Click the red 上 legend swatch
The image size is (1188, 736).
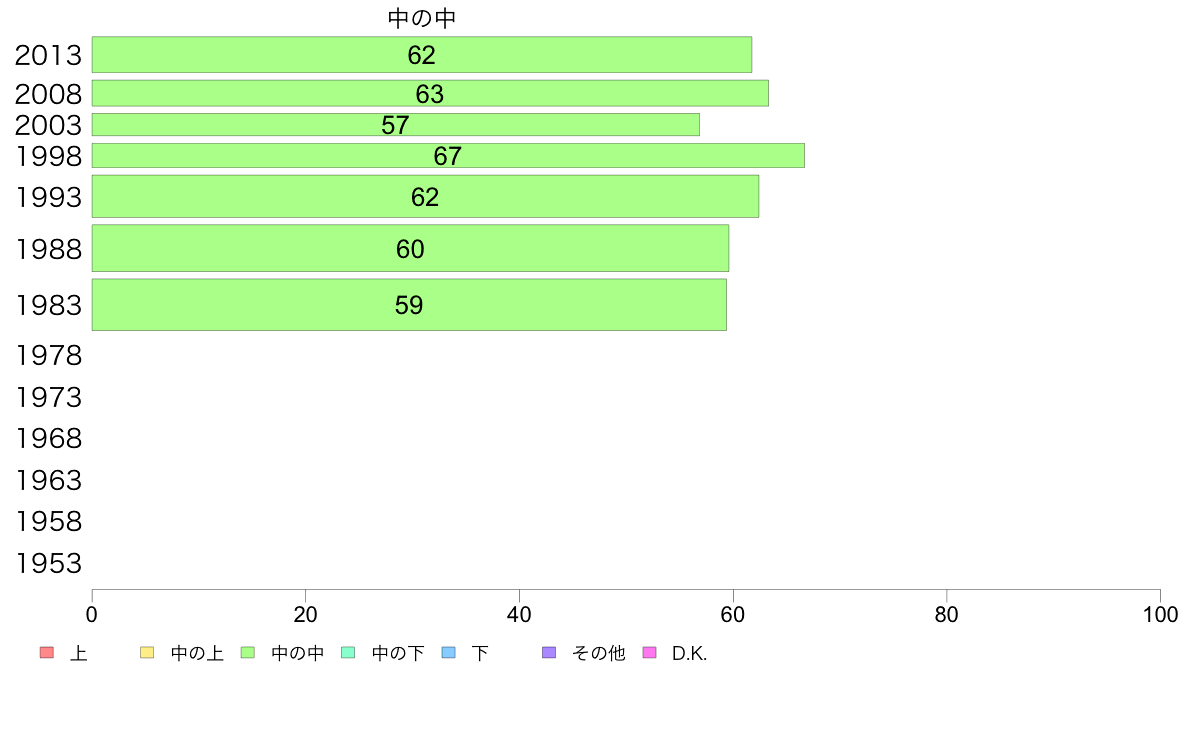47,653
